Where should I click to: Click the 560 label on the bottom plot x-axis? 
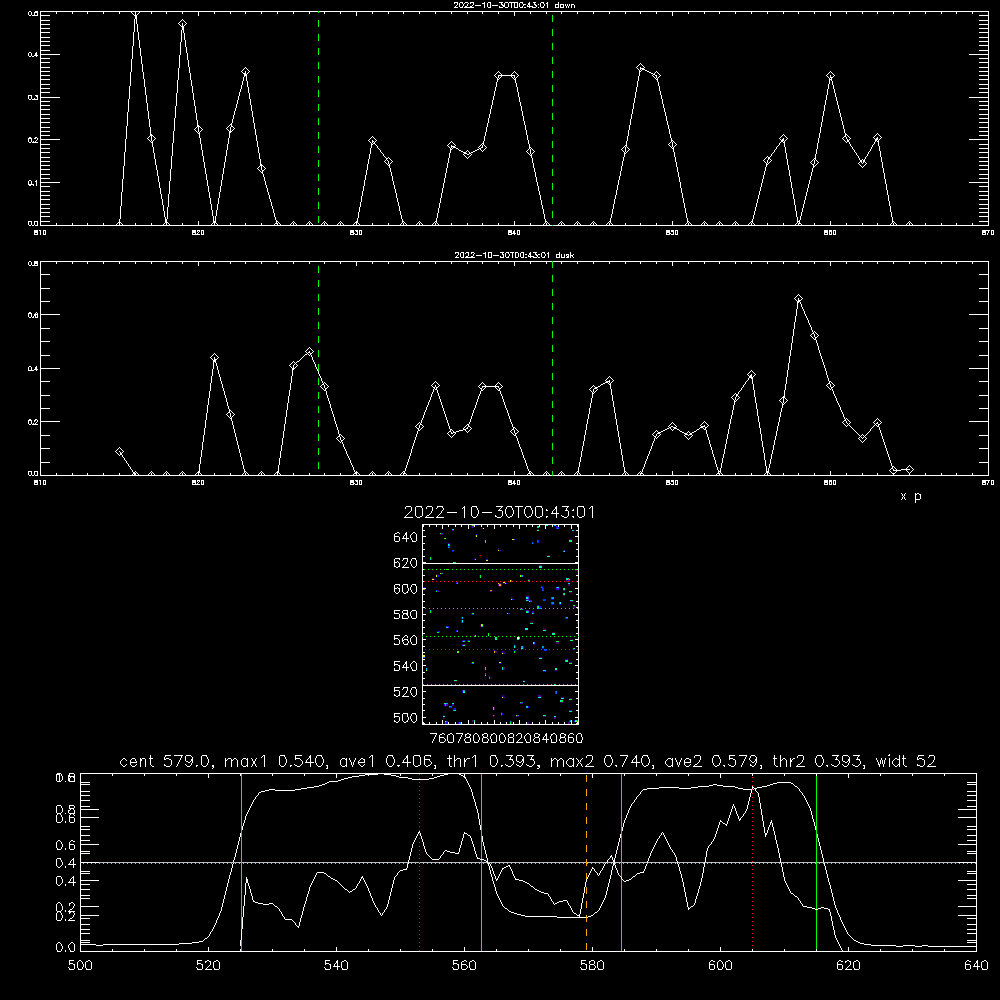[464, 966]
